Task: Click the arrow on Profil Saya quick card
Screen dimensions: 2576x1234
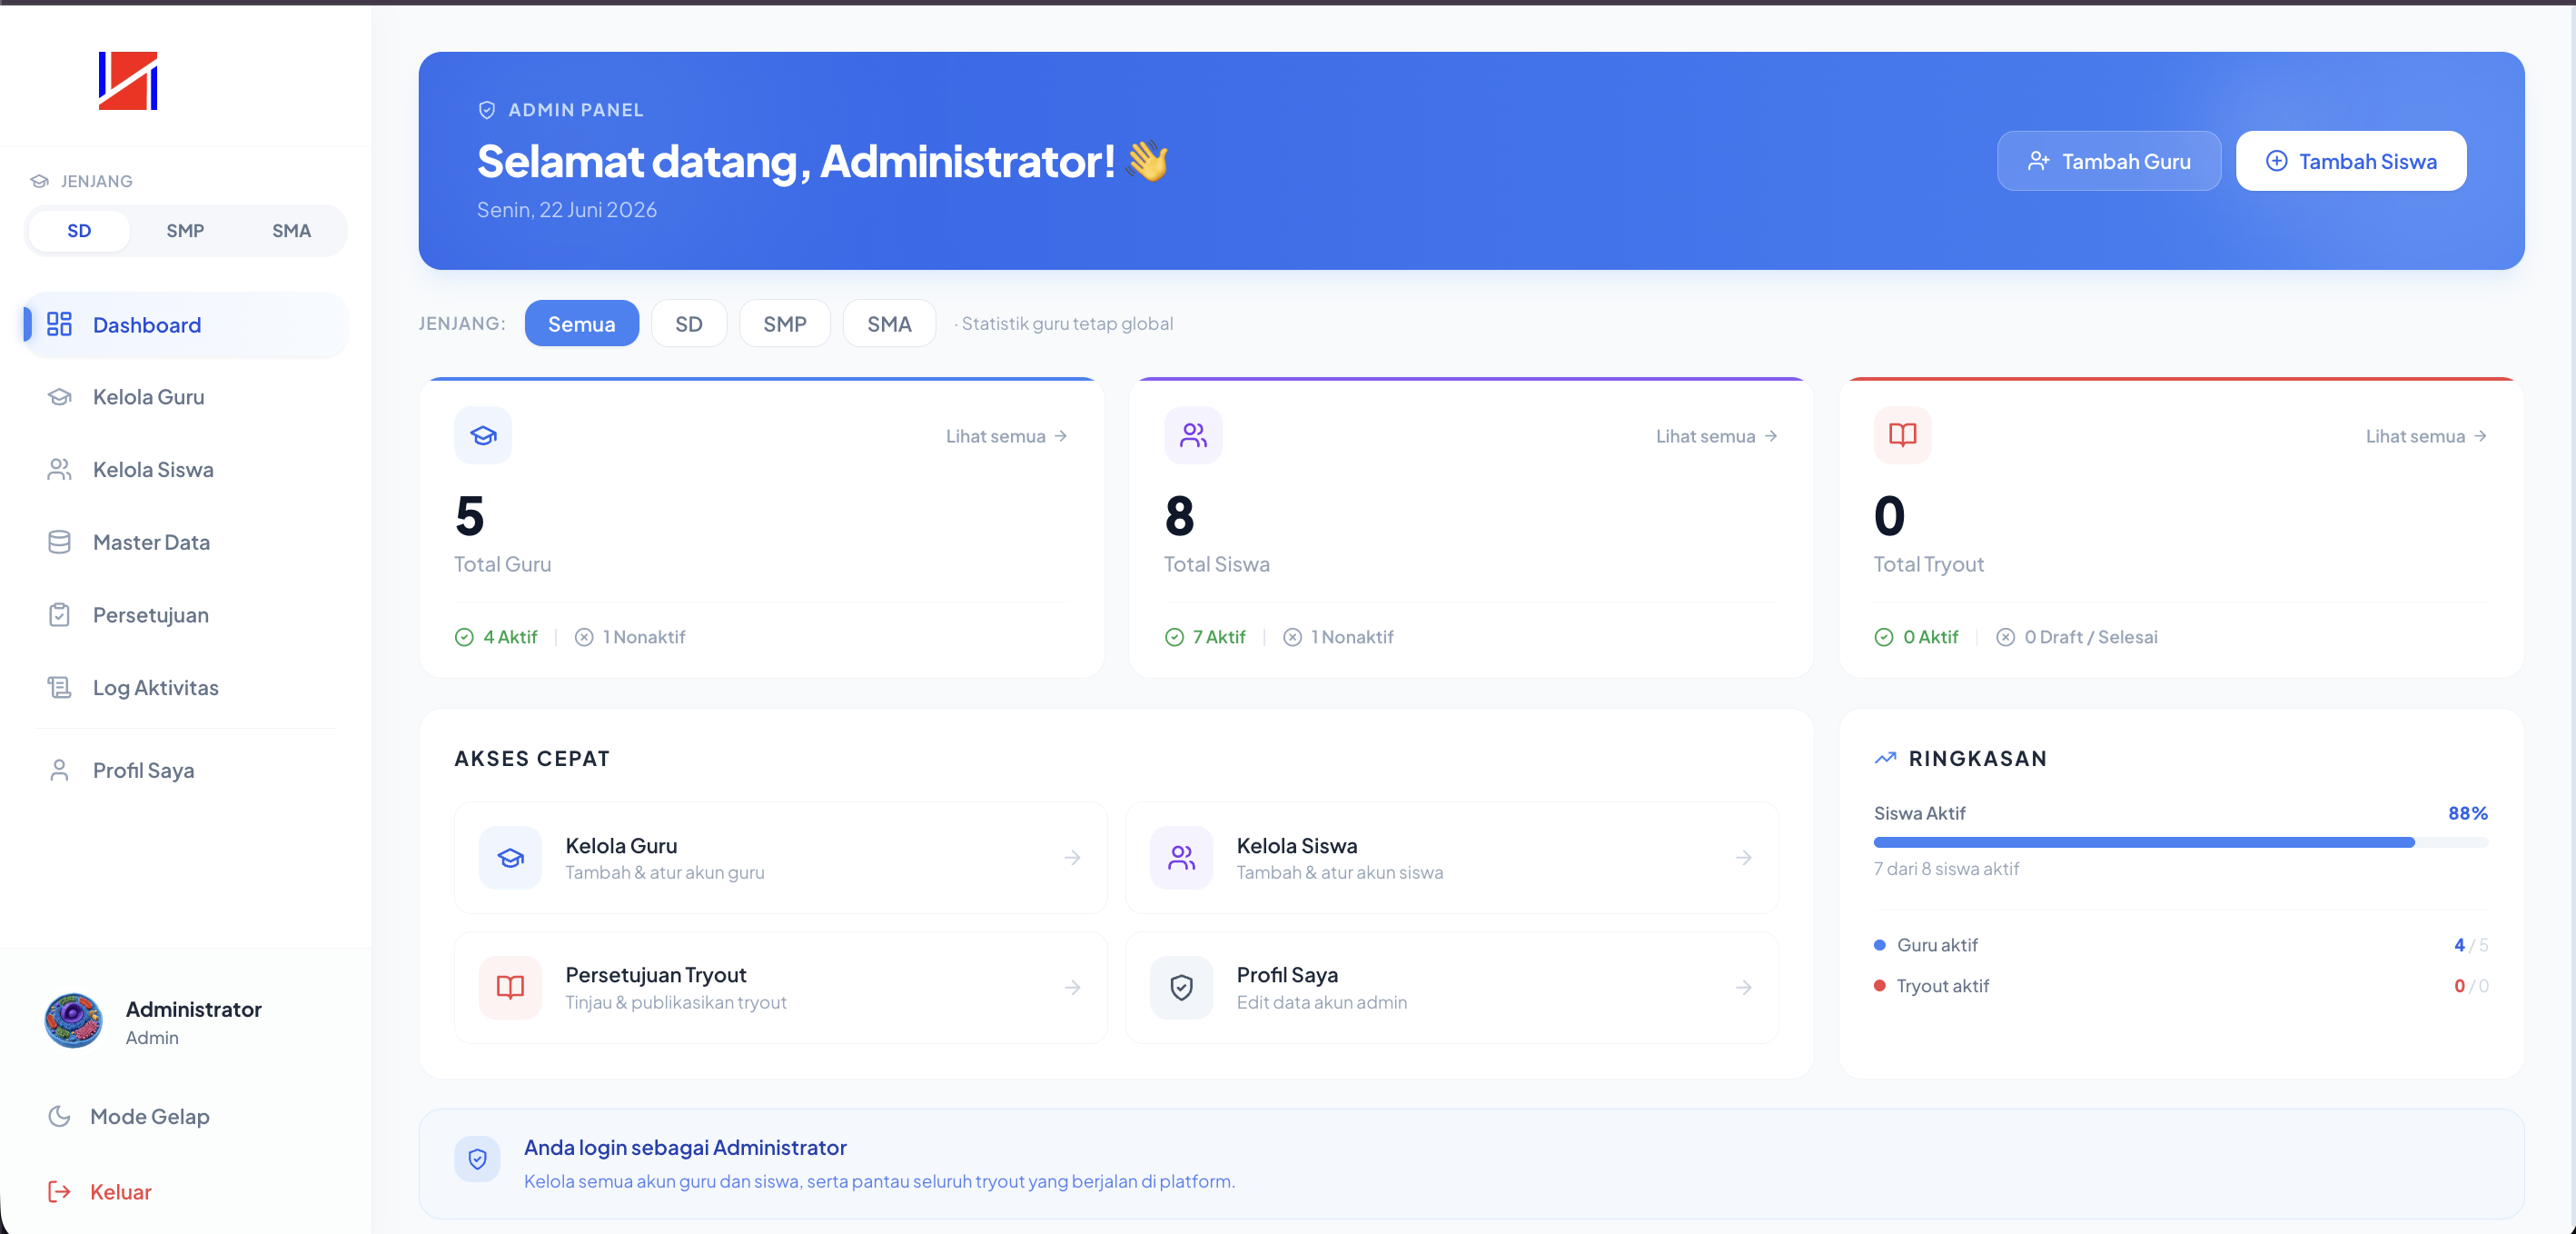Action: point(1743,987)
